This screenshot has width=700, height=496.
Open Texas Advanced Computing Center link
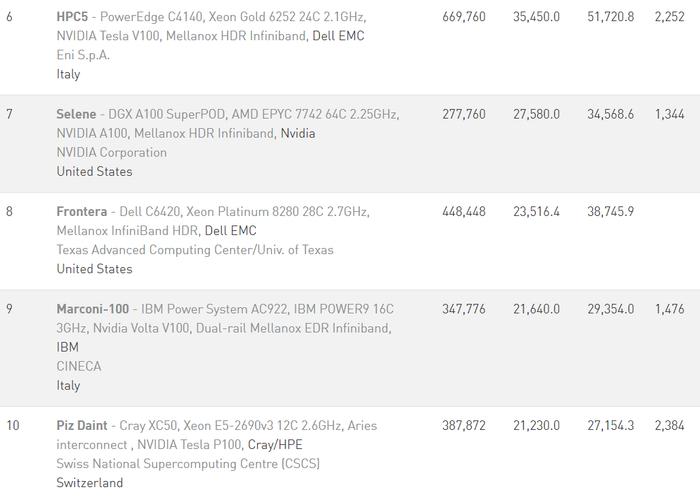pyautogui.click(x=195, y=250)
